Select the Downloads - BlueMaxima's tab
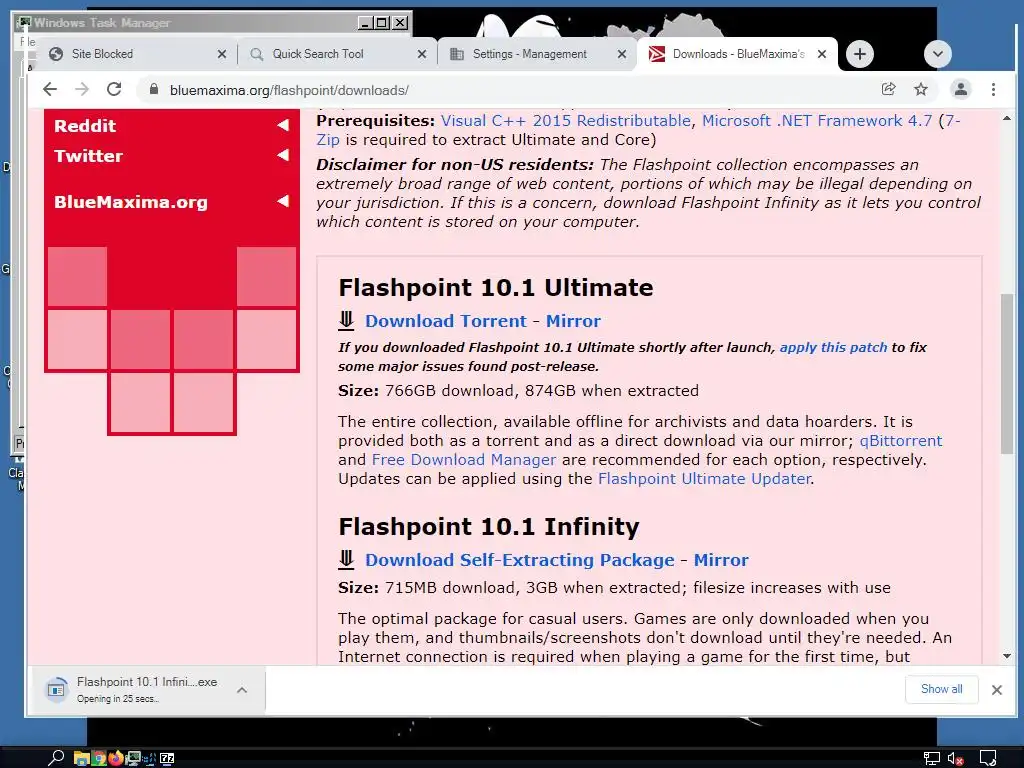This screenshot has height=768, width=1024. 738,54
